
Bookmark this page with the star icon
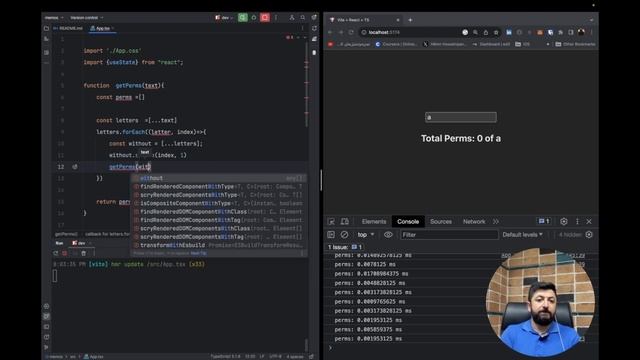(496, 32)
